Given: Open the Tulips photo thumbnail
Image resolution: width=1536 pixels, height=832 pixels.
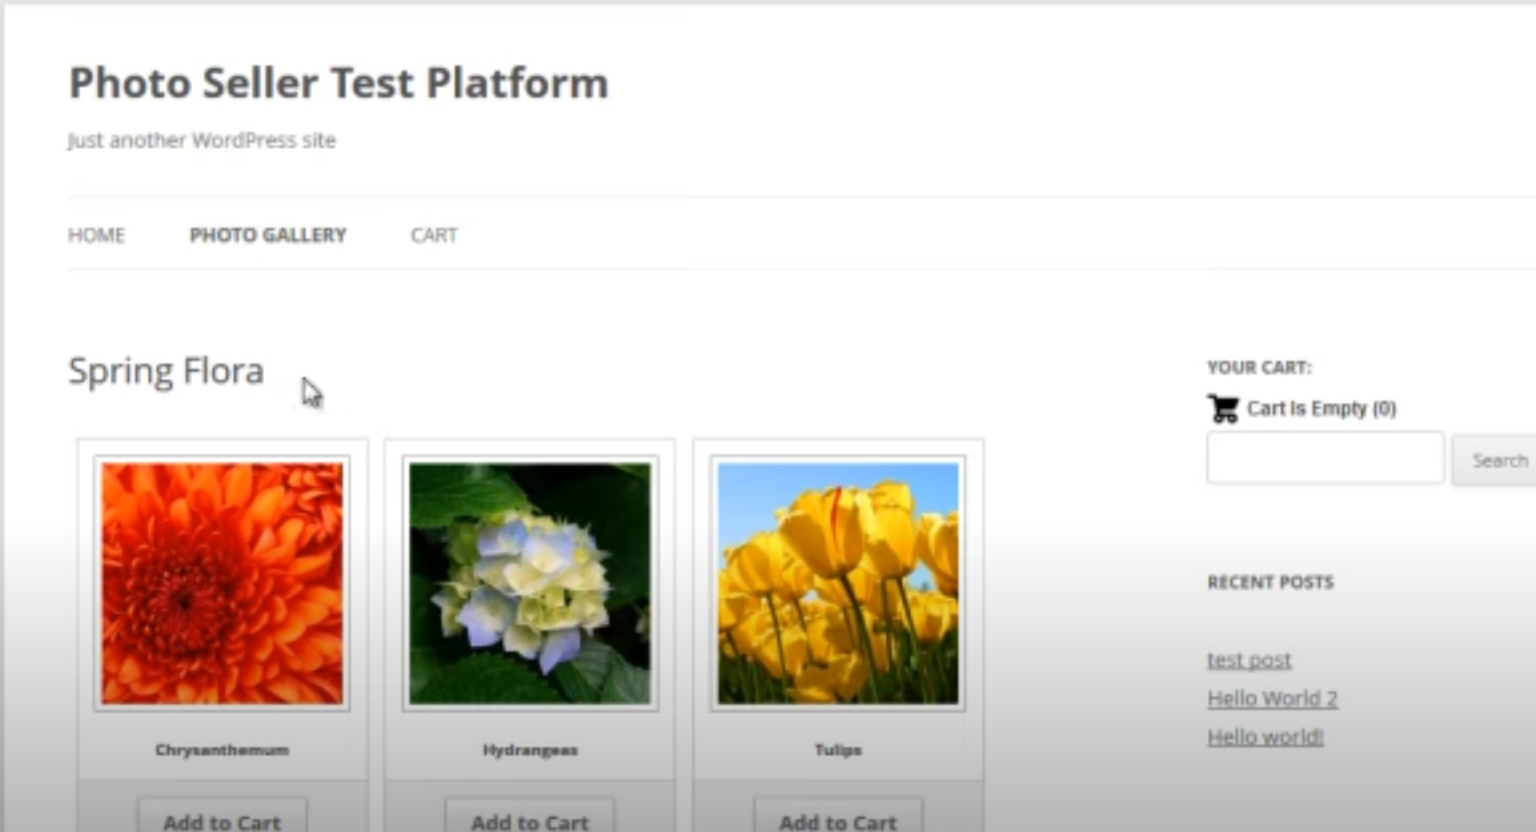Looking at the screenshot, I should pos(838,583).
